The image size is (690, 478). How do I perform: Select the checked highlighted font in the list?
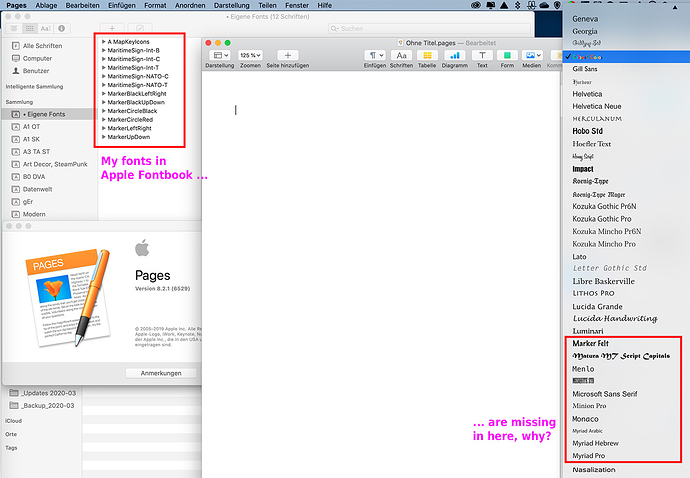pos(626,57)
